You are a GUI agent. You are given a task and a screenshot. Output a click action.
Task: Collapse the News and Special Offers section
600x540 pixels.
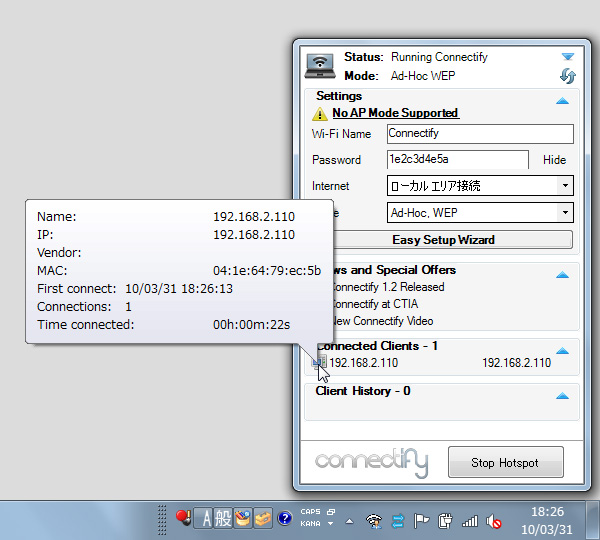click(562, 275)
